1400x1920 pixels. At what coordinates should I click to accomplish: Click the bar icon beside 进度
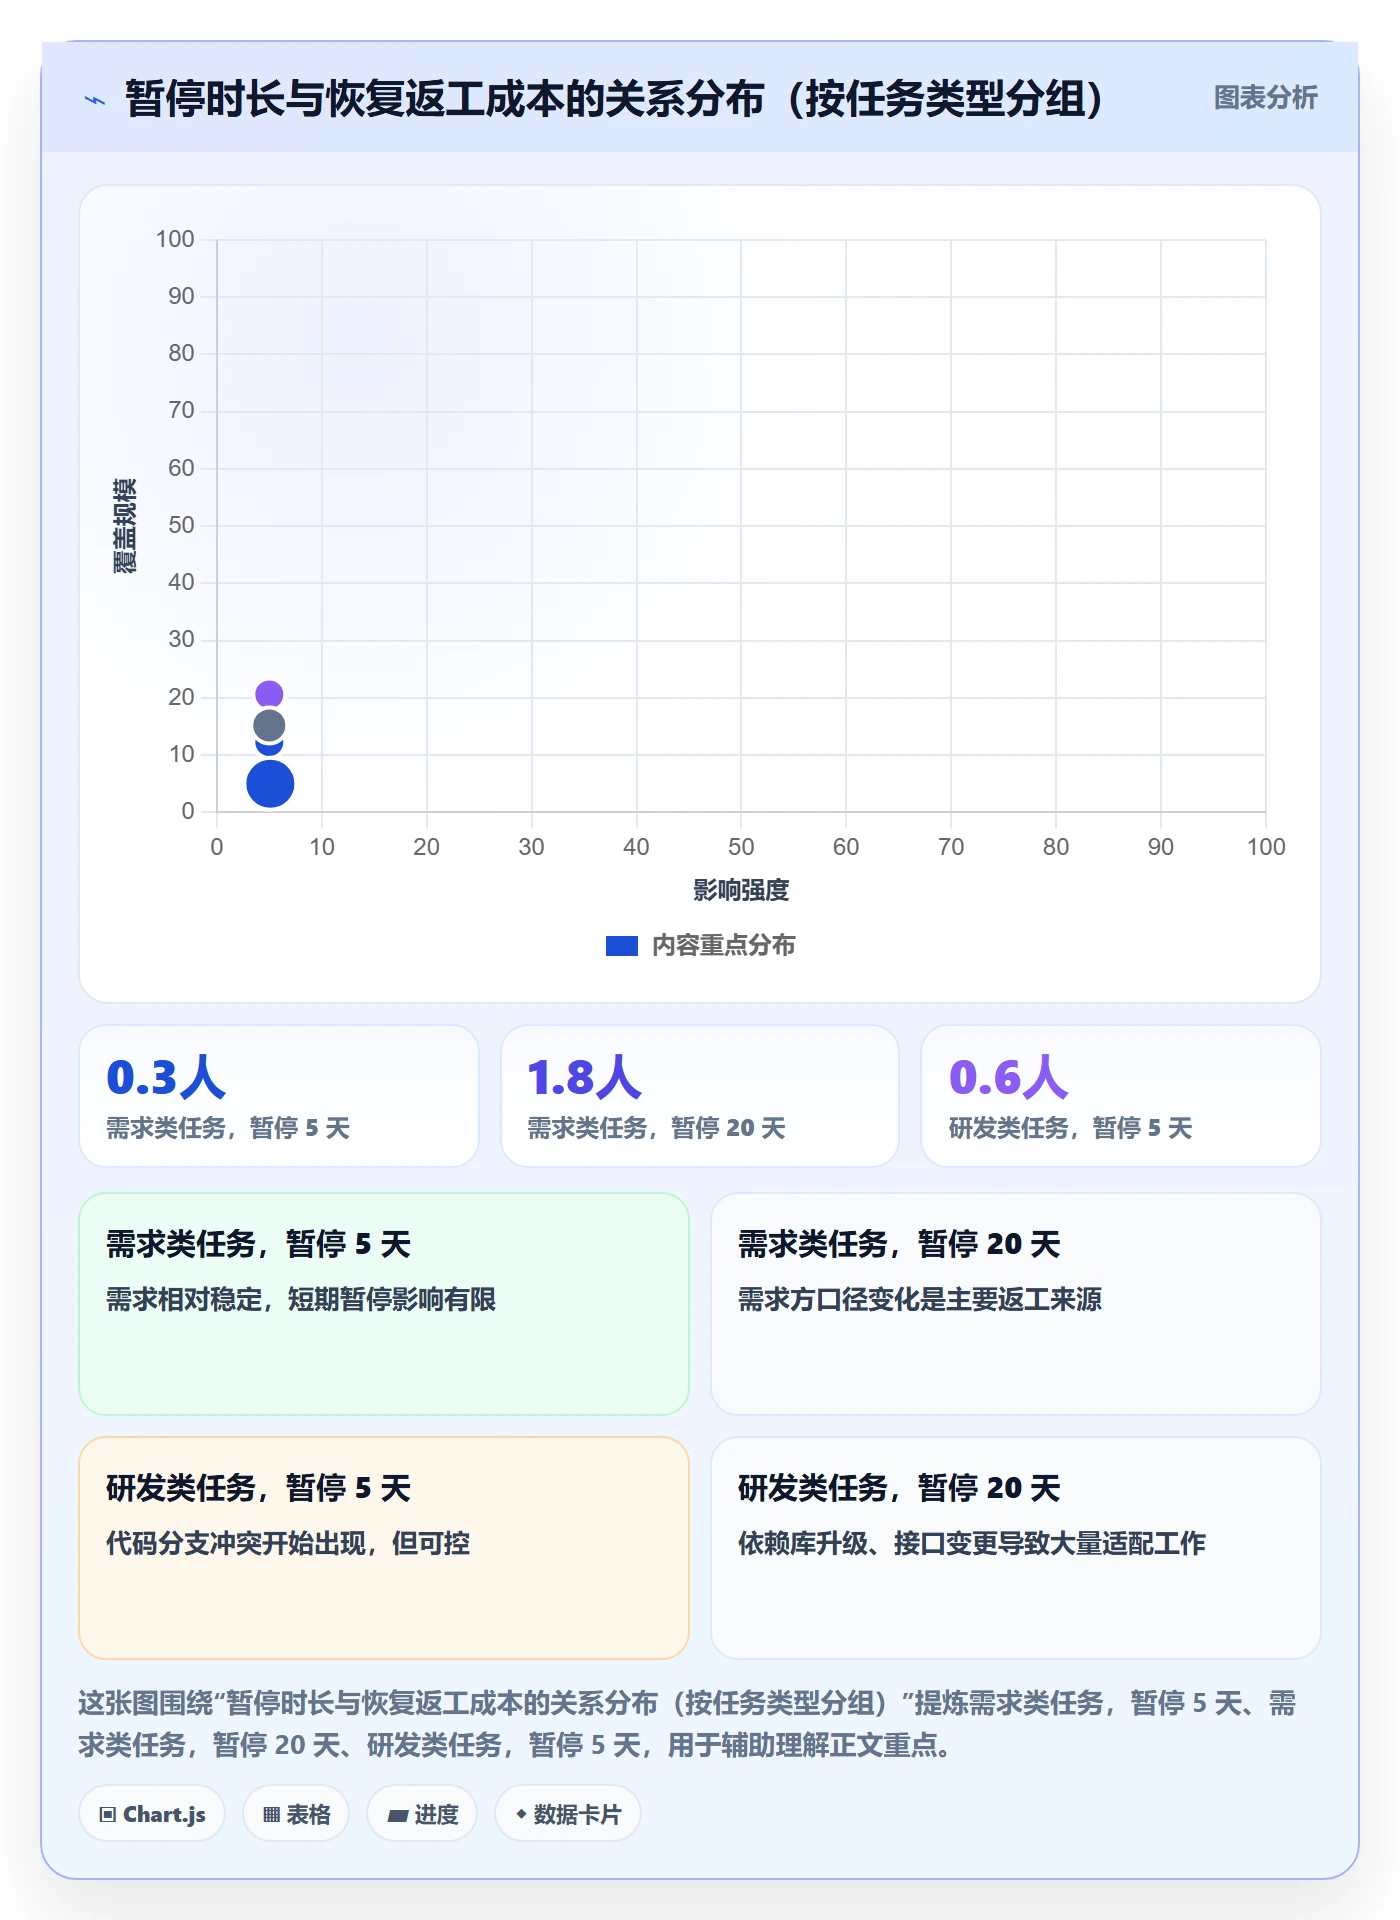398,1816
